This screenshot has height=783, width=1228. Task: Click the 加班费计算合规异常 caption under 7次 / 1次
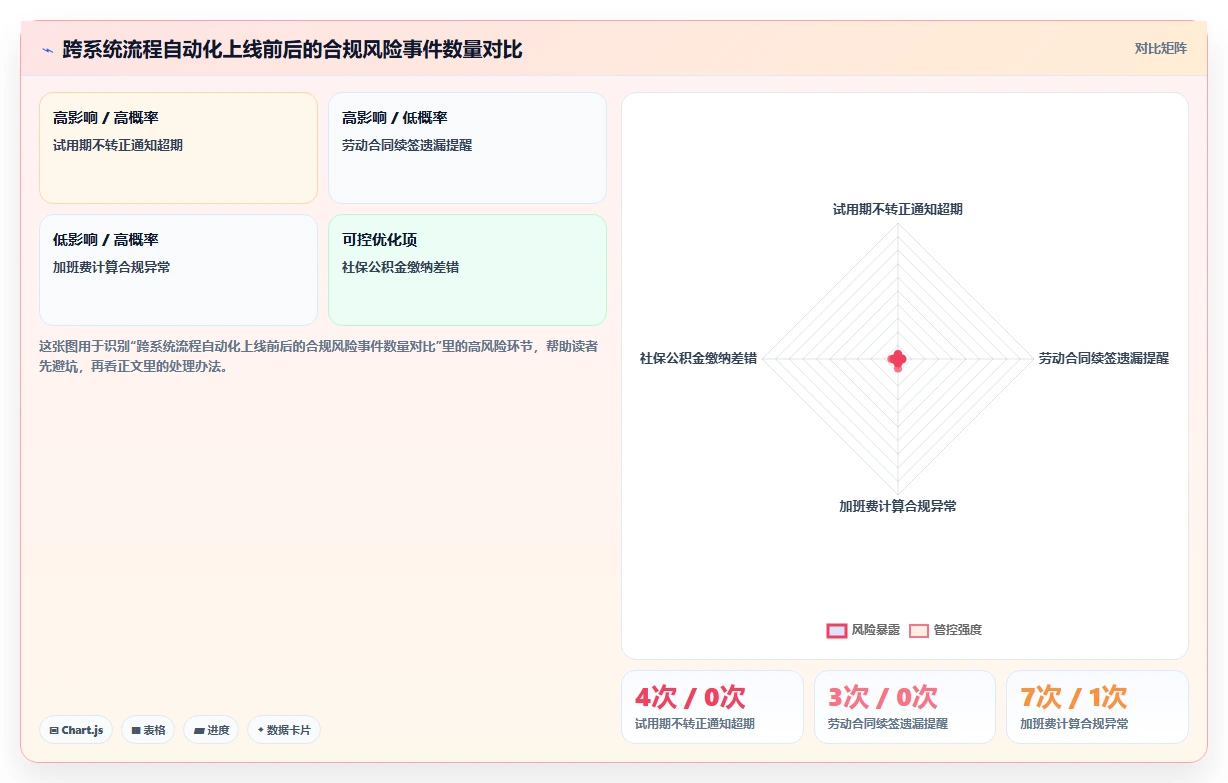tap(1074, 723)
